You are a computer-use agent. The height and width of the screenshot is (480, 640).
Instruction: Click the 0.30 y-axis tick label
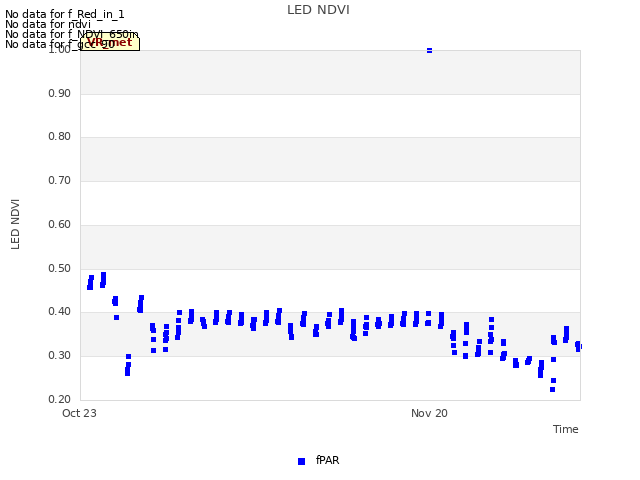[60, 356]
